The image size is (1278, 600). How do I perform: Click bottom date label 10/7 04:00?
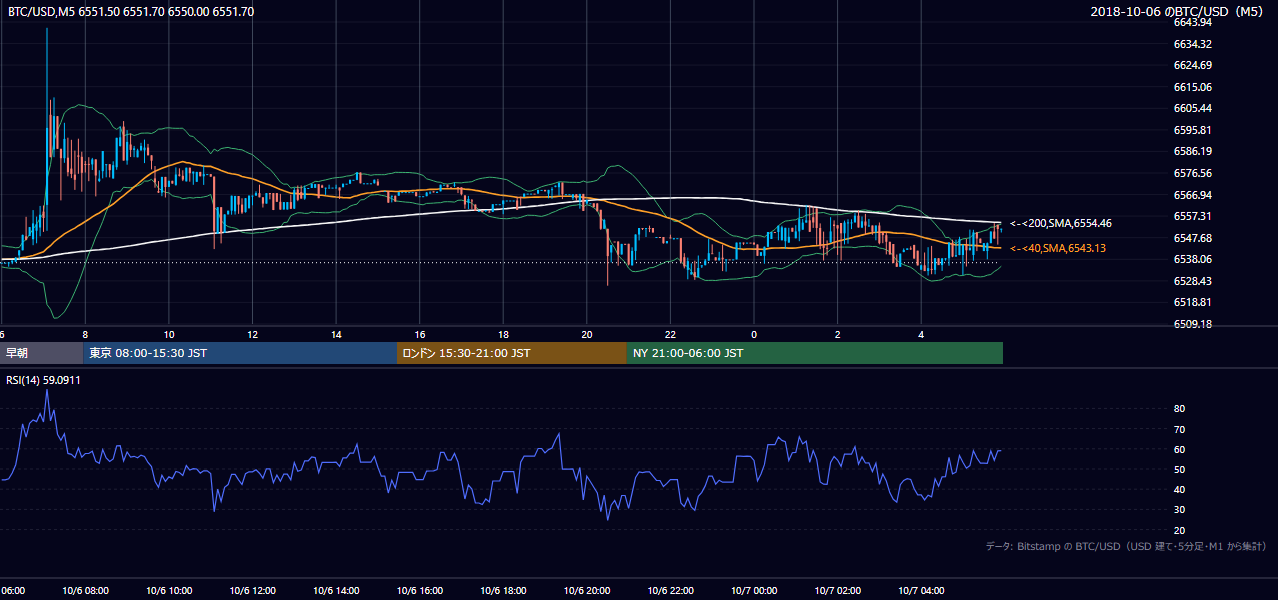pyautogui.click(x=922, y=591)
